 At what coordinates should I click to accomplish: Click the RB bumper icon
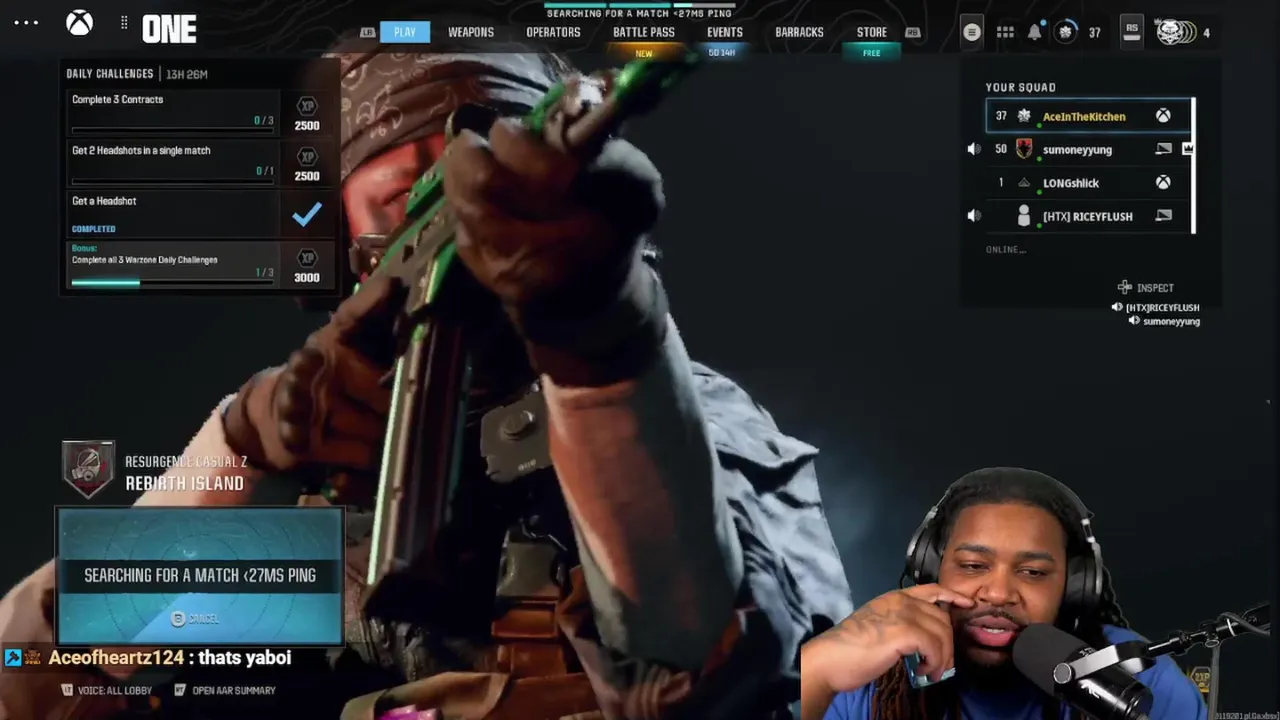[912, 32]
